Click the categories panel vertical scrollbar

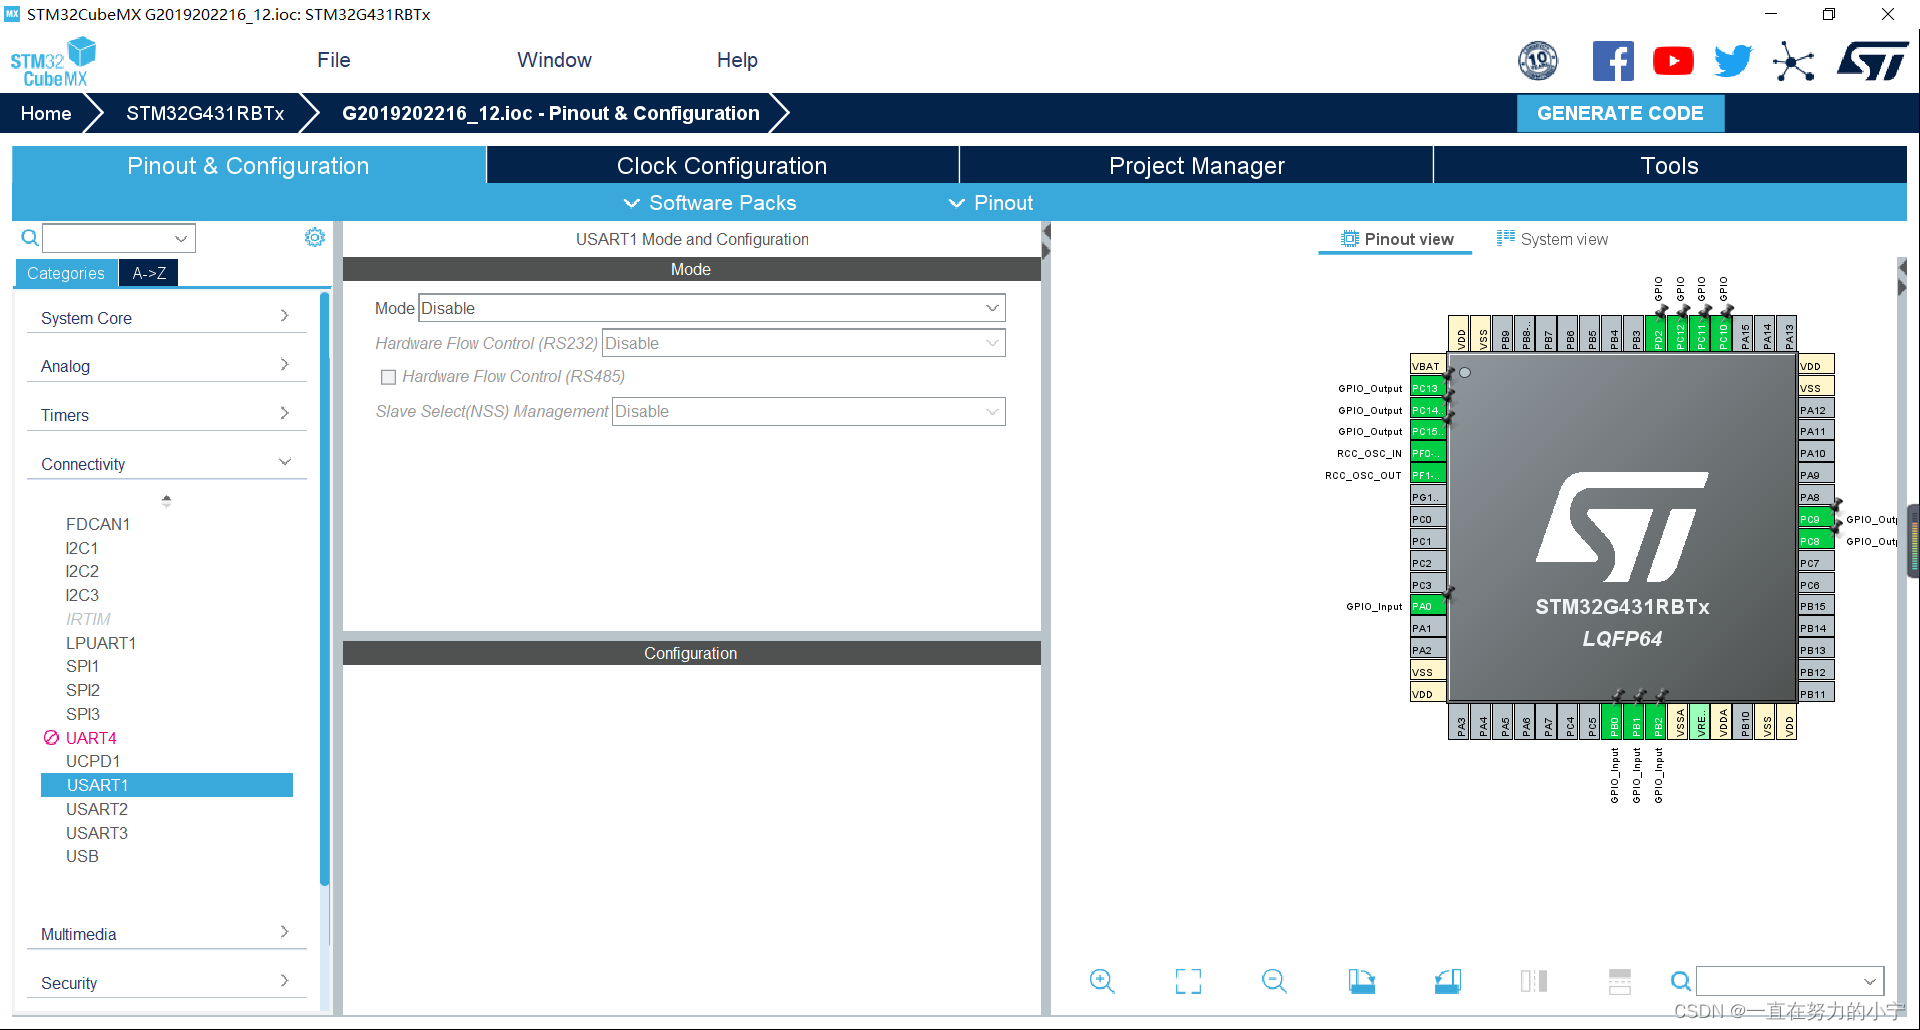324,590
